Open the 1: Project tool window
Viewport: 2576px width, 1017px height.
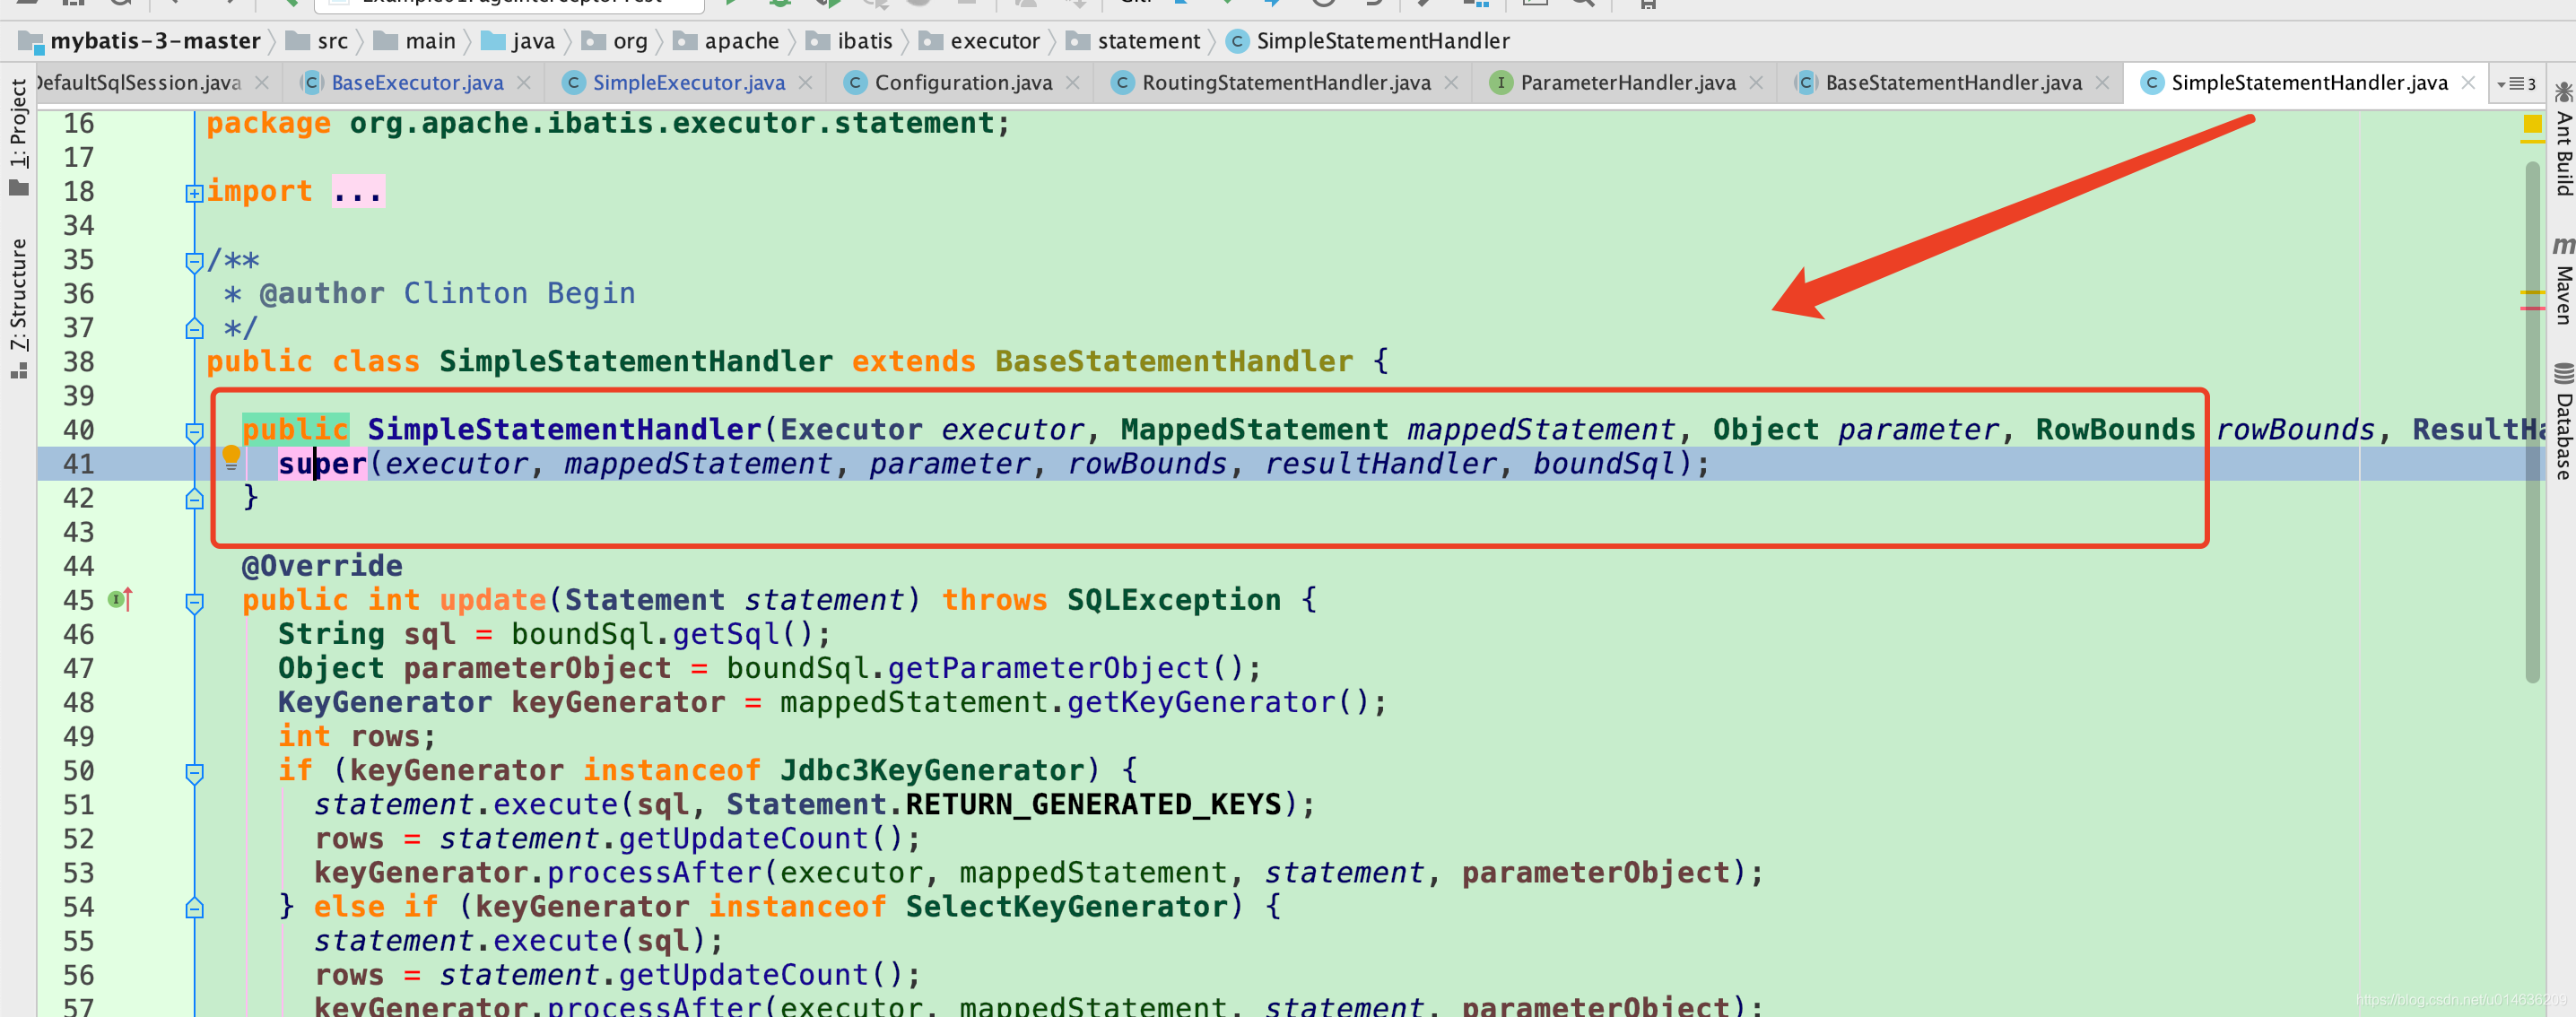pos(18,137)
